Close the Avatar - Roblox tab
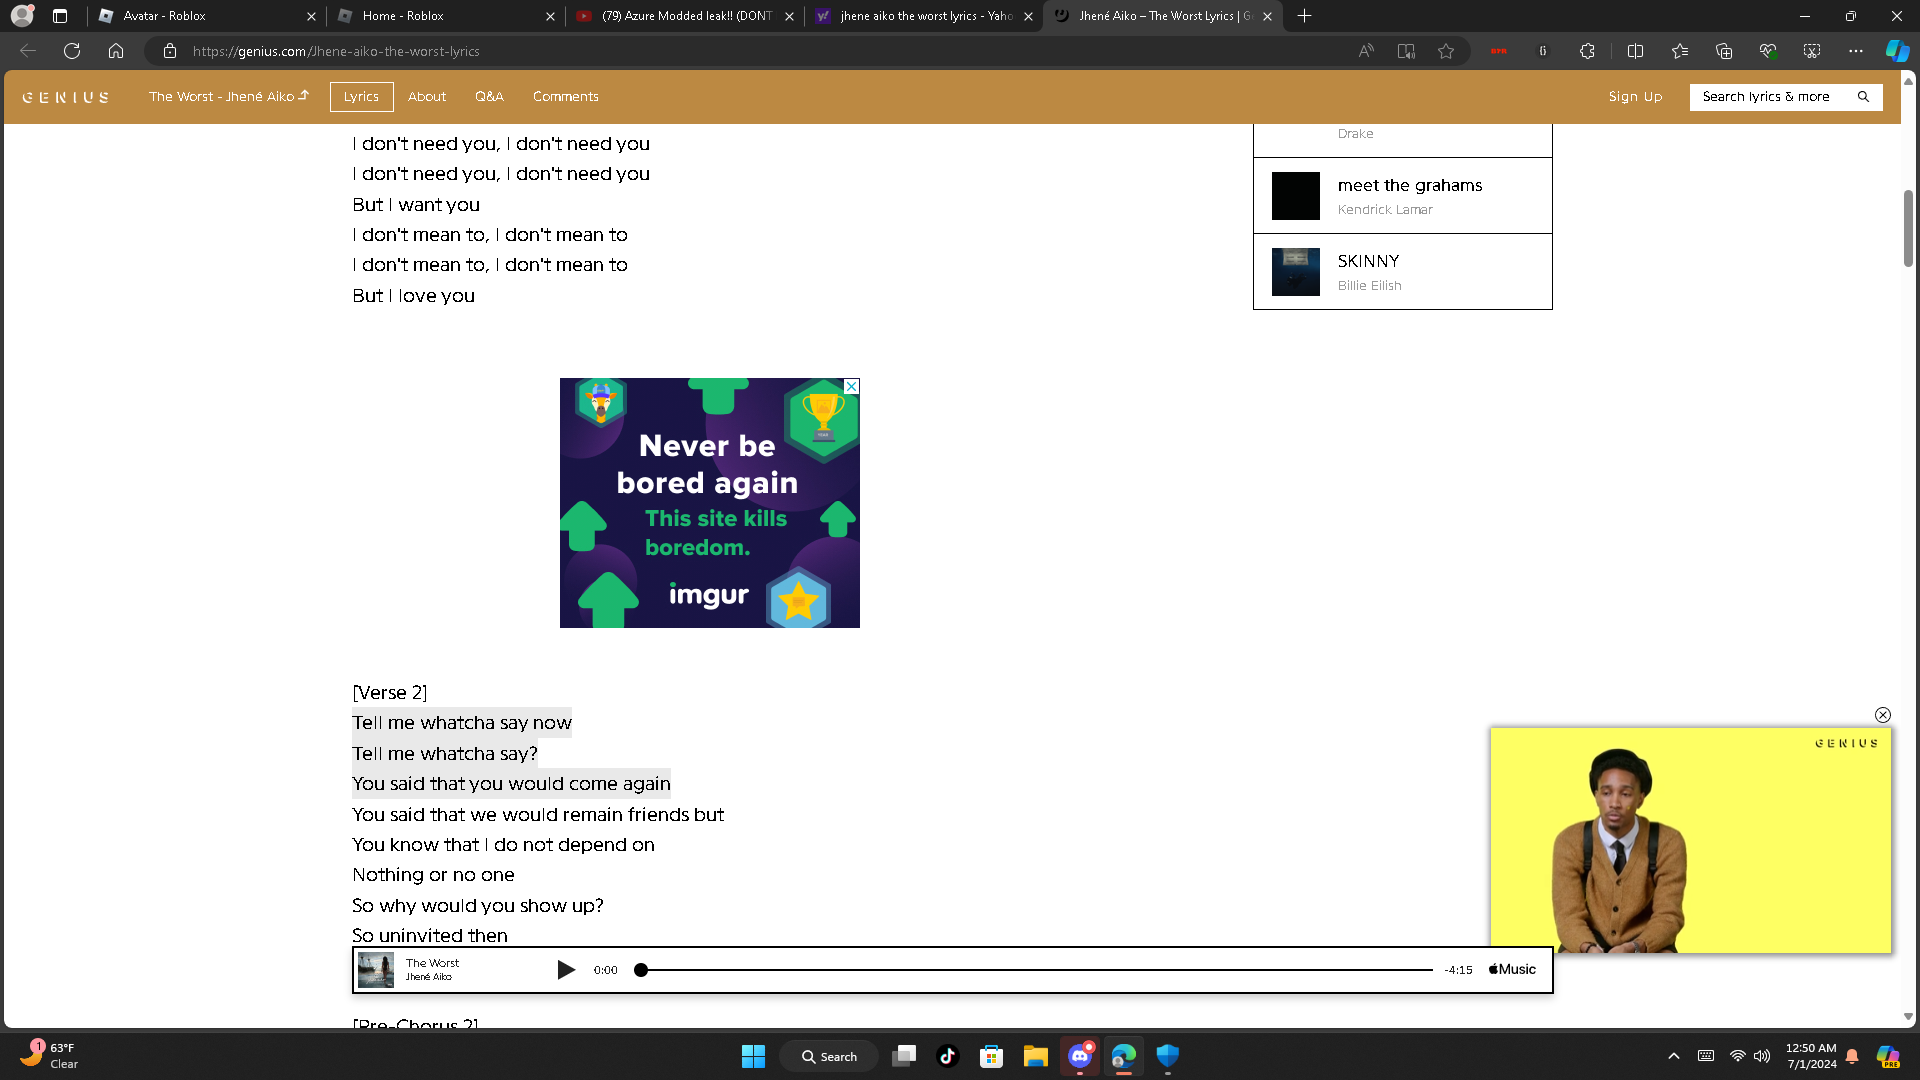 coord(311,16)
